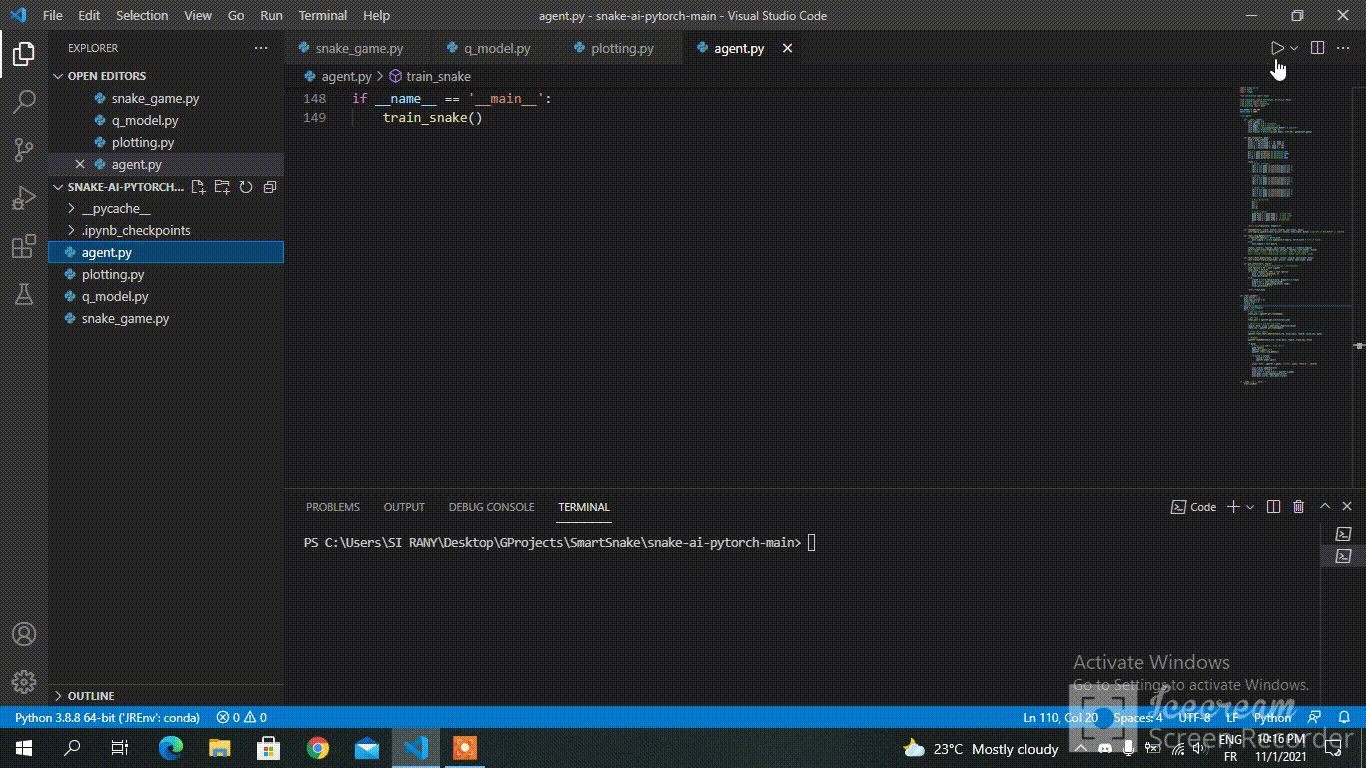The height and width of the screenshot is (768, 1366).
Task: Open the run options dropdown arrow
Action: coord(1294,48)
